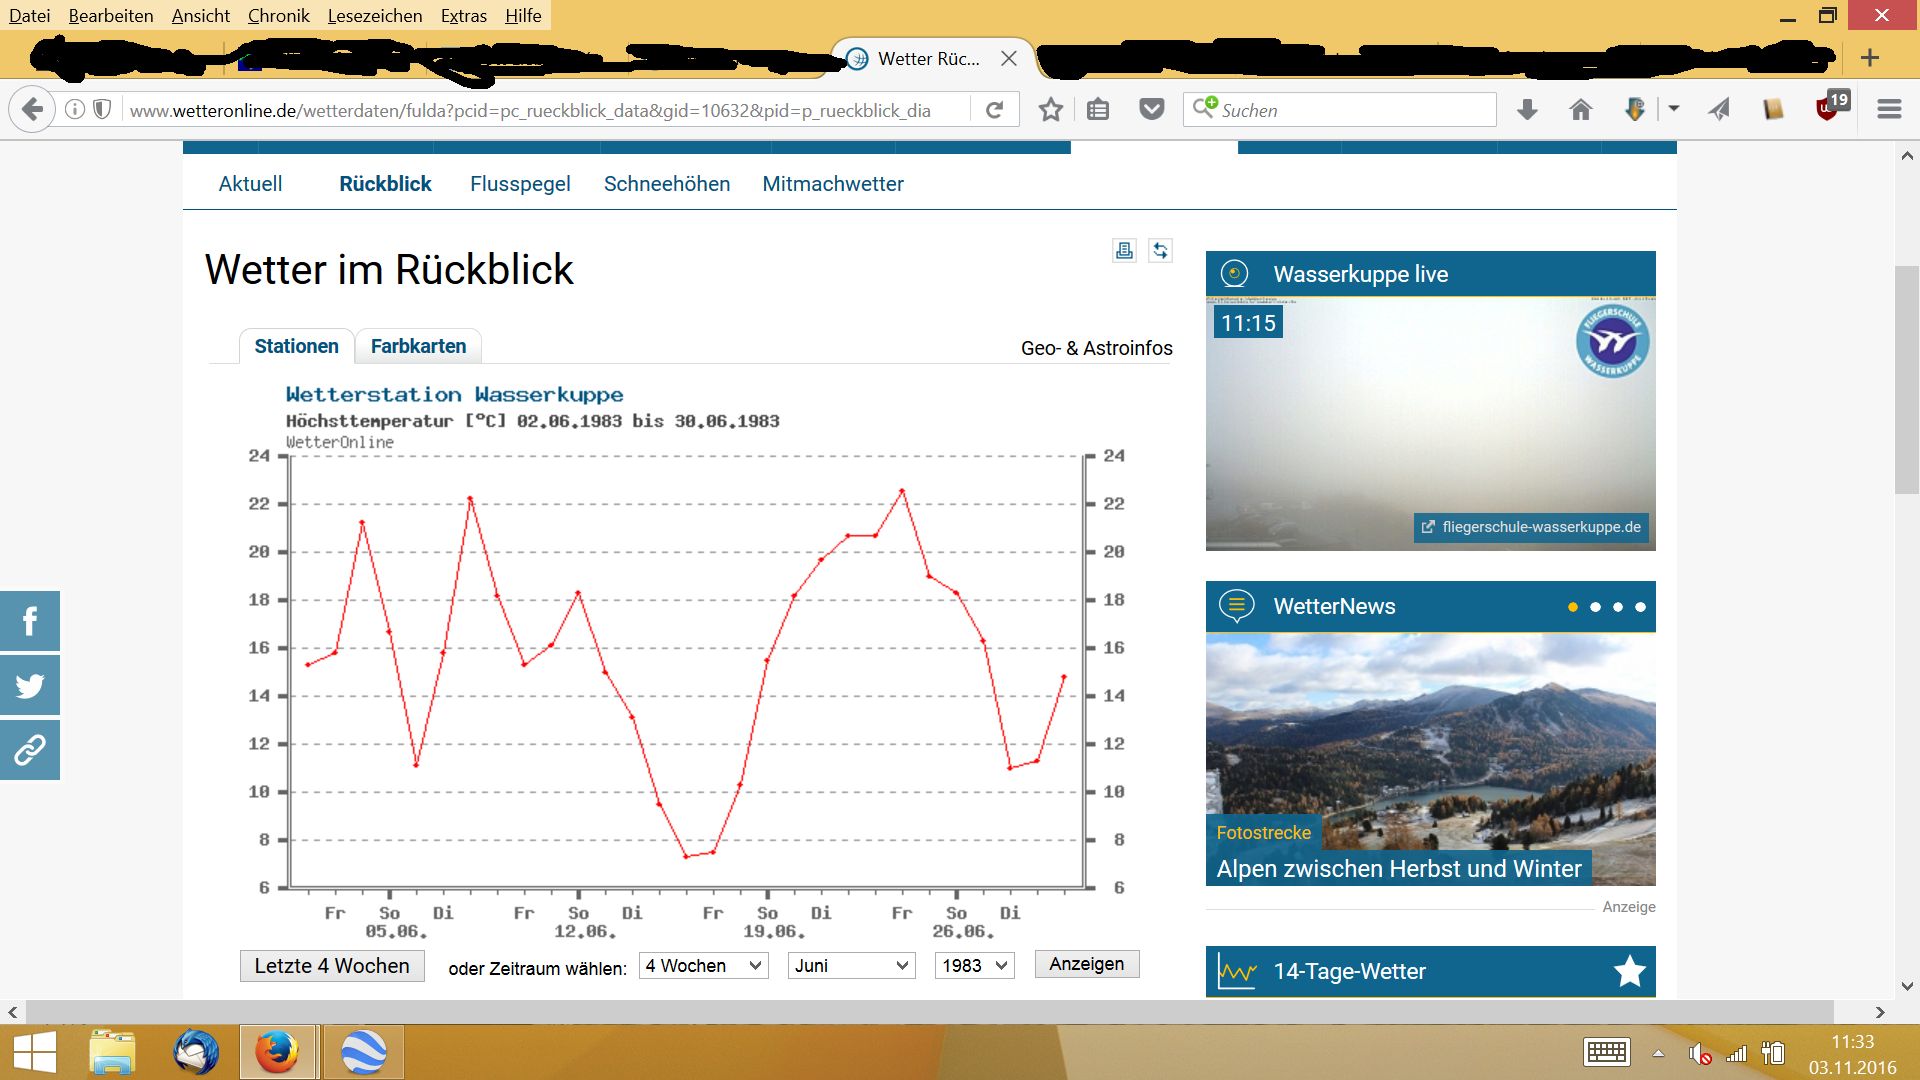The height and width of the screenshot is (1080, 1920).
Task: Open Firefox hamburger menu
Action: (1889, 110)
